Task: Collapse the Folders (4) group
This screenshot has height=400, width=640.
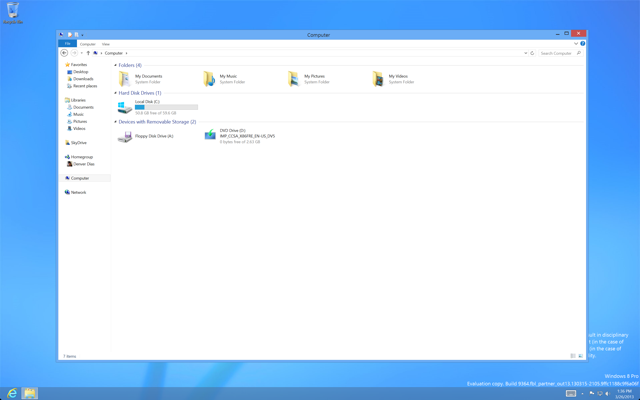Action: tap(115, 65)
